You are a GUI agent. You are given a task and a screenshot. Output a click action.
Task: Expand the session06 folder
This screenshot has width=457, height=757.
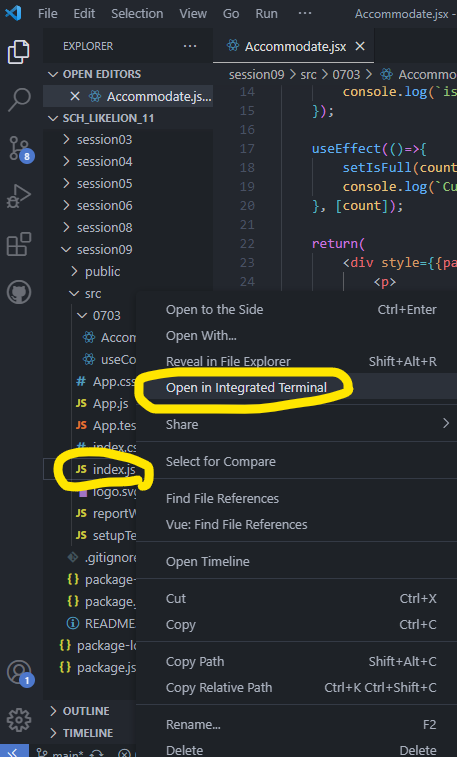click(x=128, y=206)
